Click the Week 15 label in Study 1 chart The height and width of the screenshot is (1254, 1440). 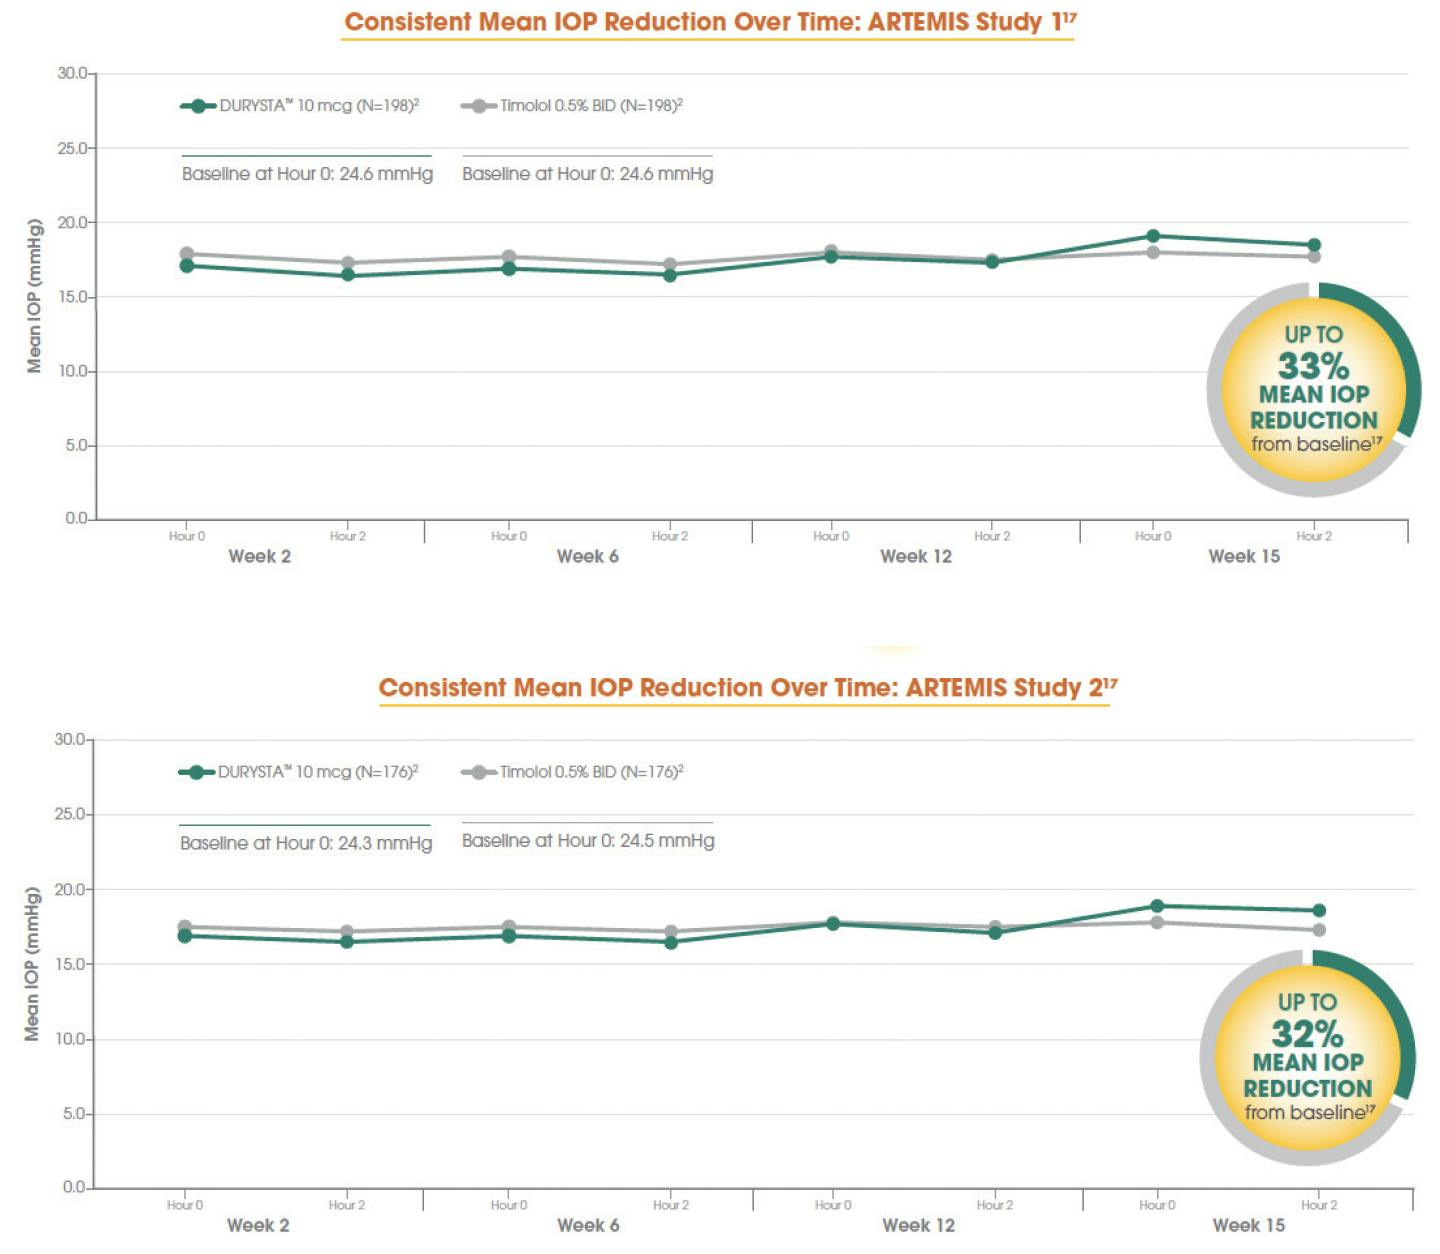tap(1244, 557)
